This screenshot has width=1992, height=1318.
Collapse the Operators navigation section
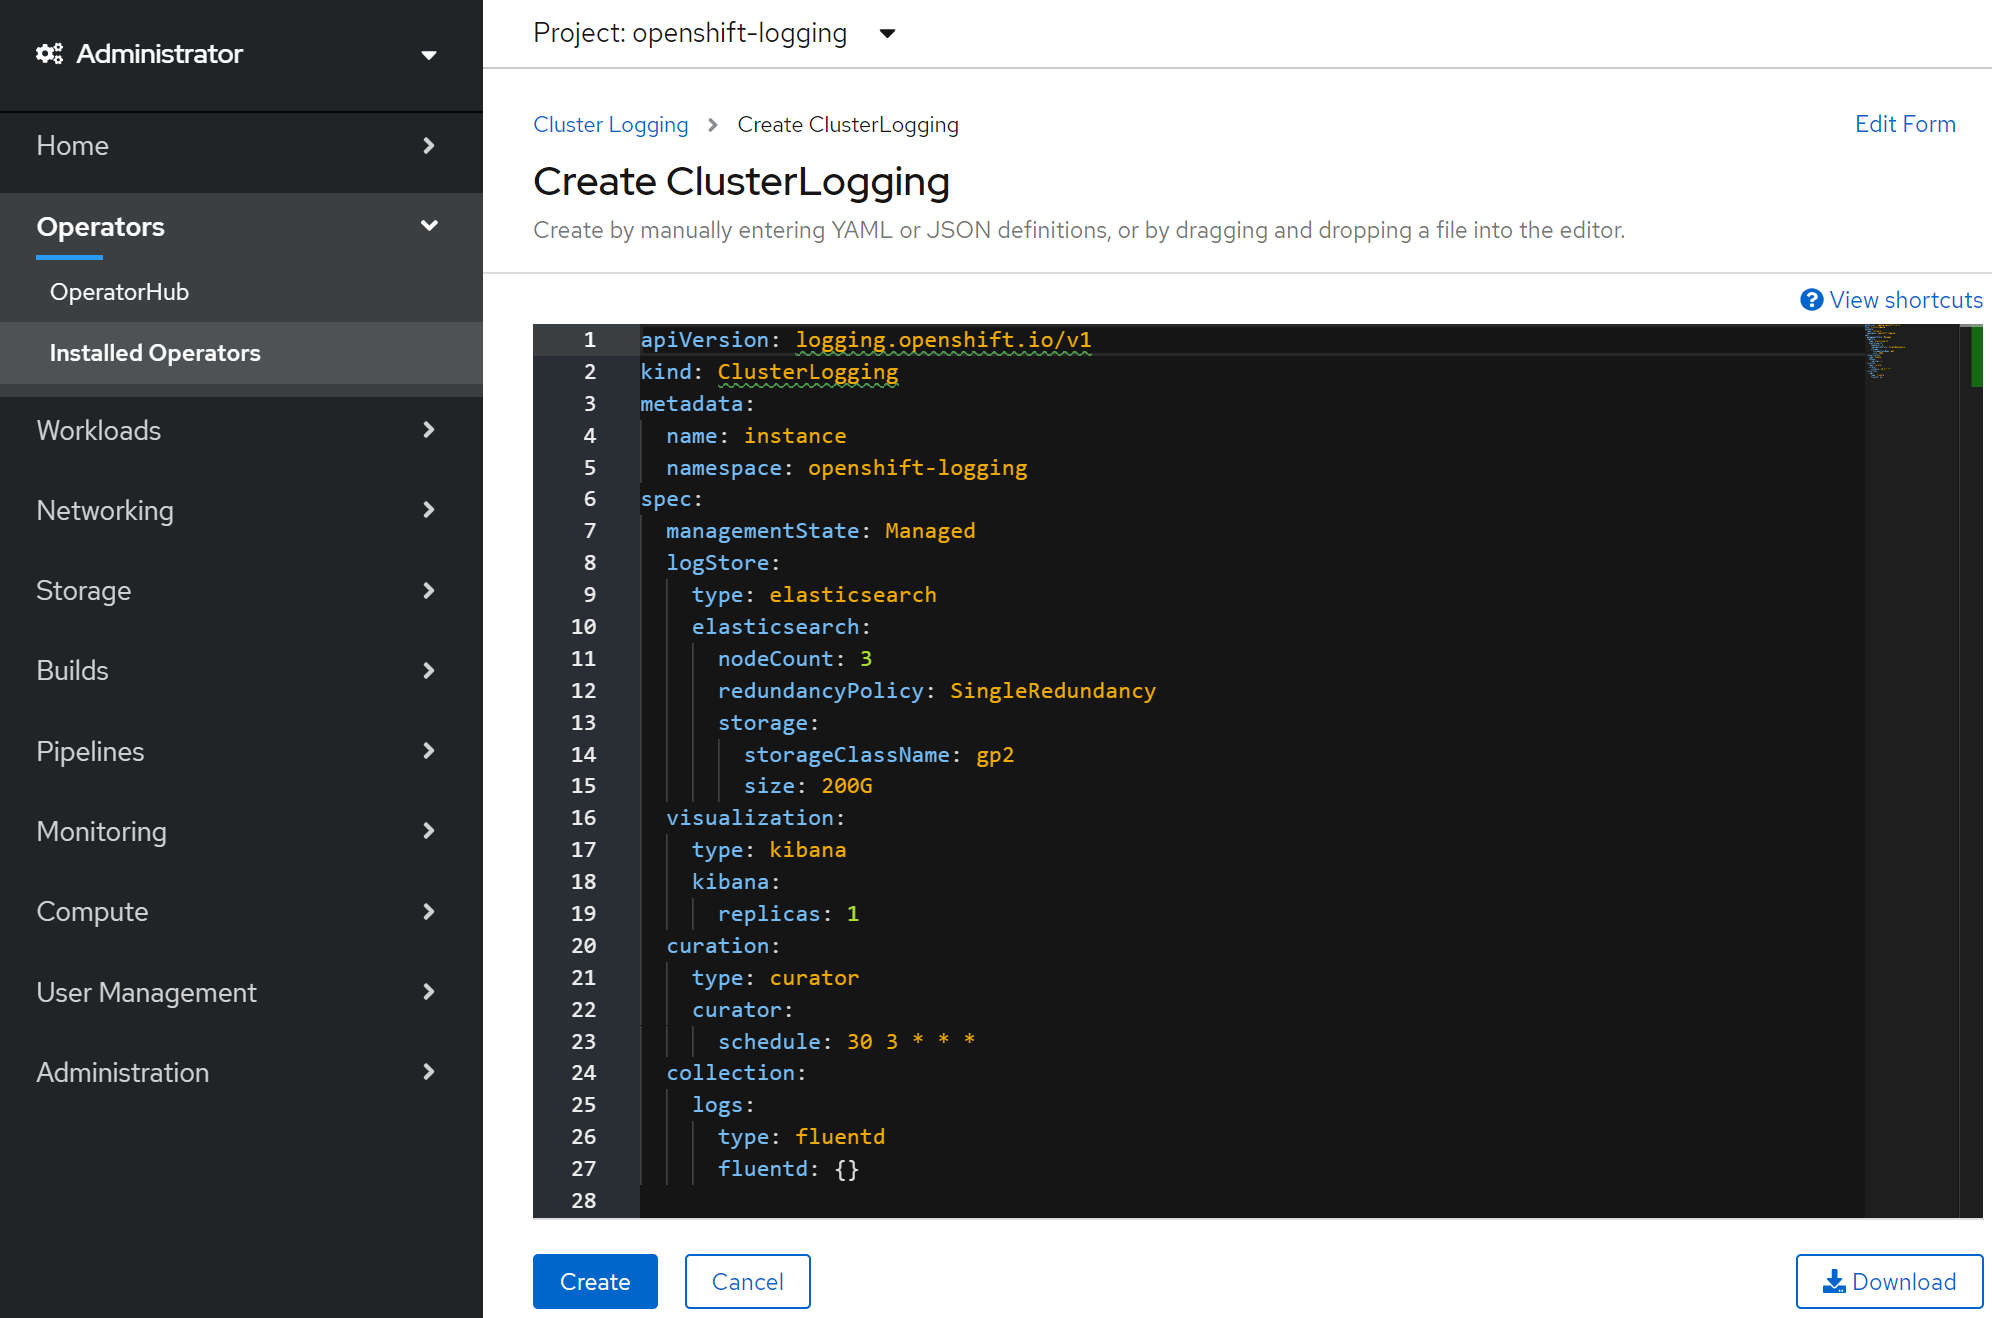[429, 226]
